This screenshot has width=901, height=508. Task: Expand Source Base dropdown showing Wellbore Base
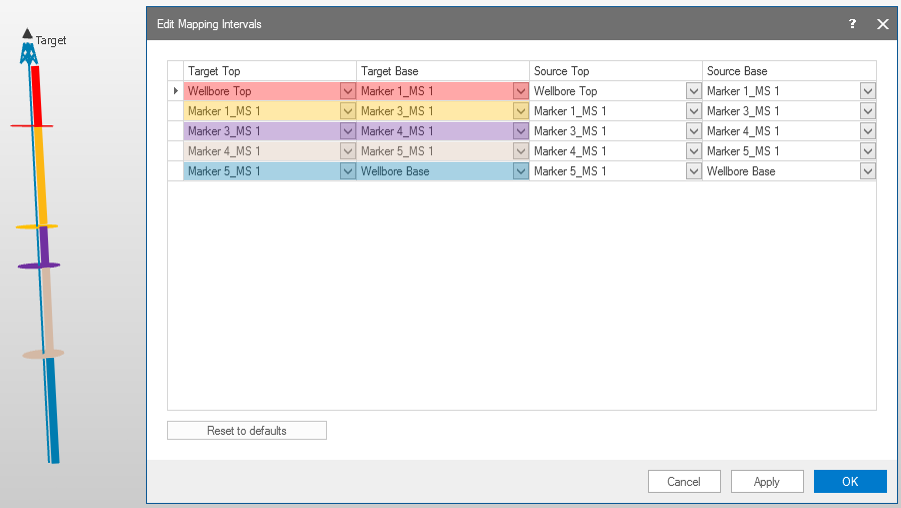pos(867,171)
